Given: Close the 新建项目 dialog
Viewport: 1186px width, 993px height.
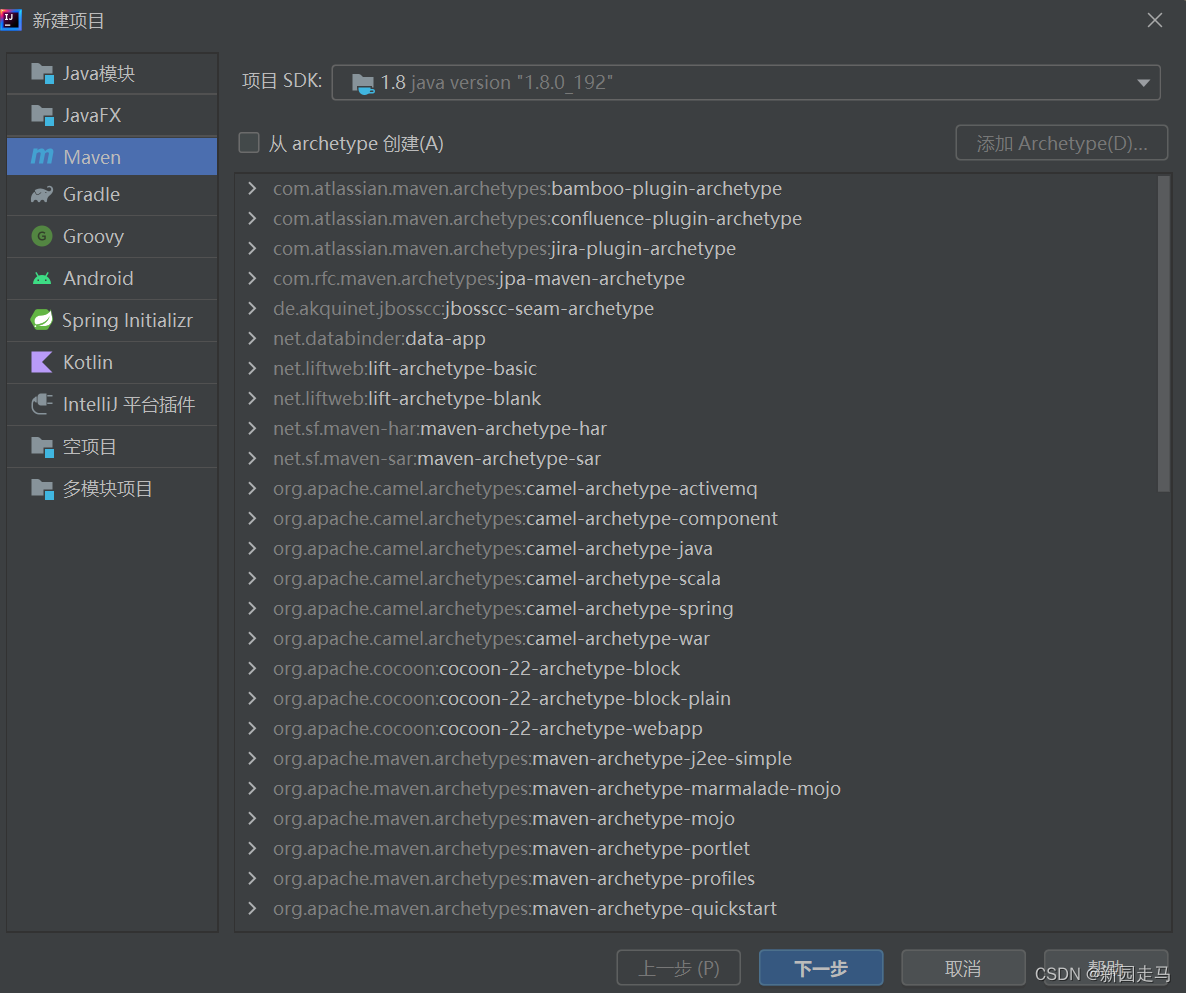Looking at the screenshot, I should pyautogui.click(x=1154, y=20).
